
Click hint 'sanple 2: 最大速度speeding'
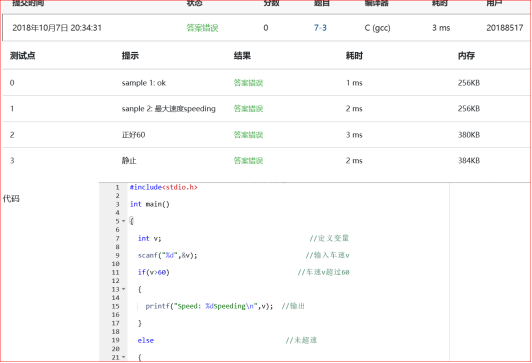[169, 109]
